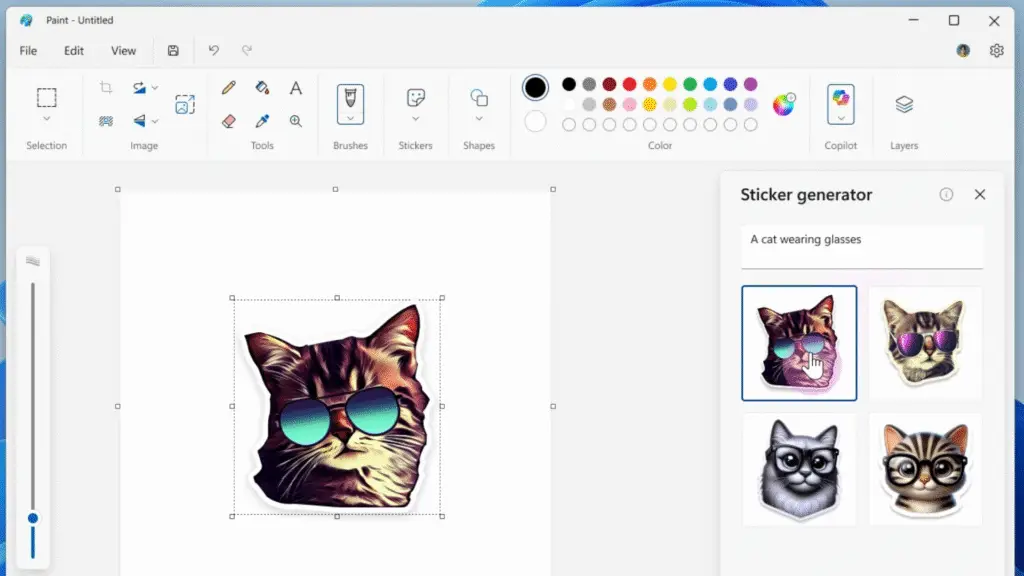The image size is (1024, 576).
Task: Select the Text tool
Action: [296, 88]
